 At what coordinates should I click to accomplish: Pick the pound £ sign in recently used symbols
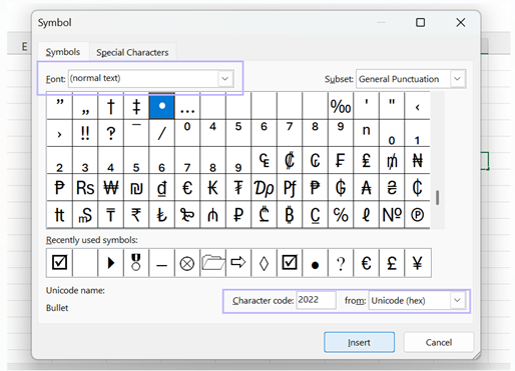(x=392, y=263)
